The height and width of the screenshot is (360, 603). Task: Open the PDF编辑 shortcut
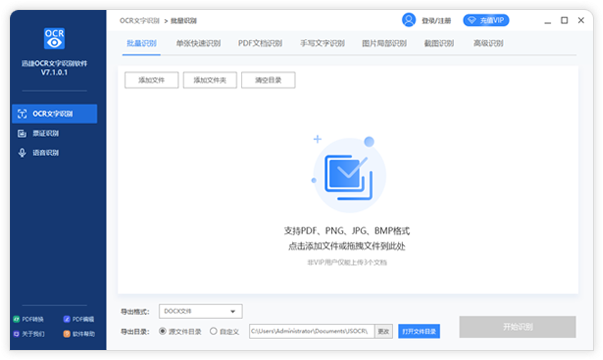pyautogui.click(x=79, y=319)
